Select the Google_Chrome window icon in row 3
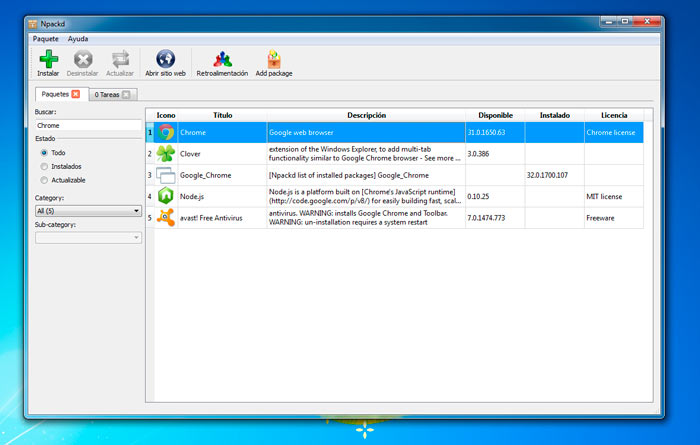This screenshot has width=700, height=445. (166, 175)
